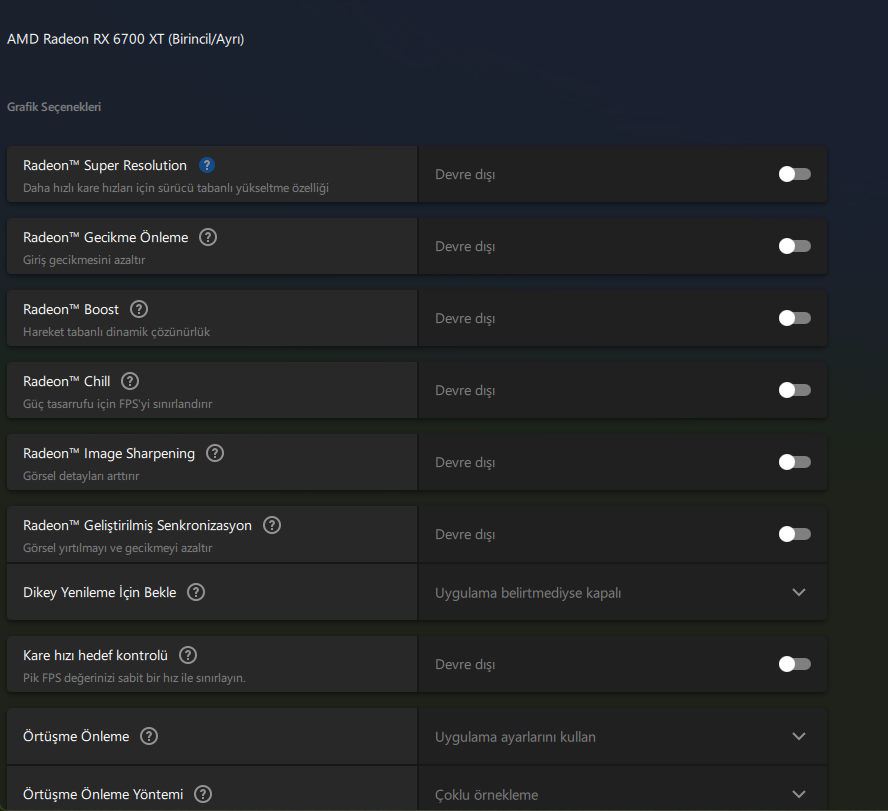Image resolution: width=888 pixels, height=811 pixels.
Task: Click 'Giriş gecikmesini azaltır' description
Action: point(84,260)
